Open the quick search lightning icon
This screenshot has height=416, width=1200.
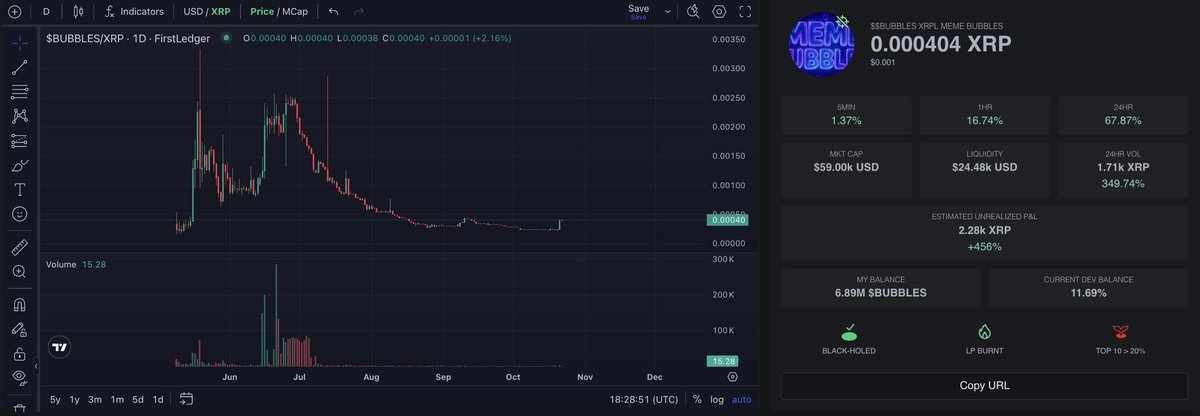[x=694, y=11]
